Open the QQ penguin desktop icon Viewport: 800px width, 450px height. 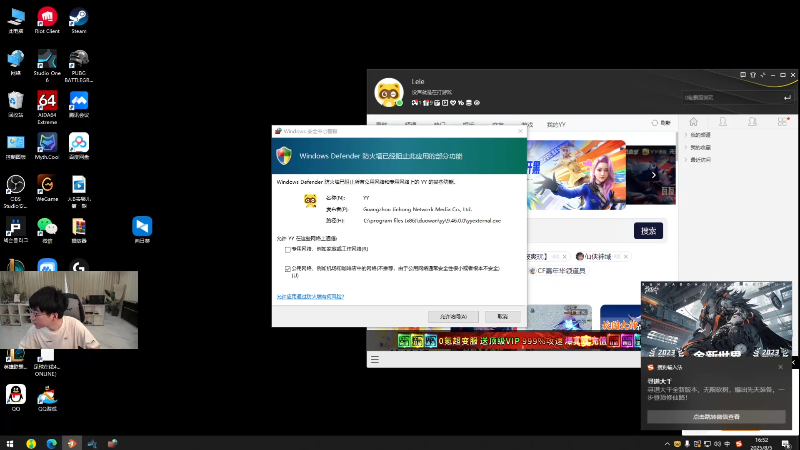pos(16,398)
